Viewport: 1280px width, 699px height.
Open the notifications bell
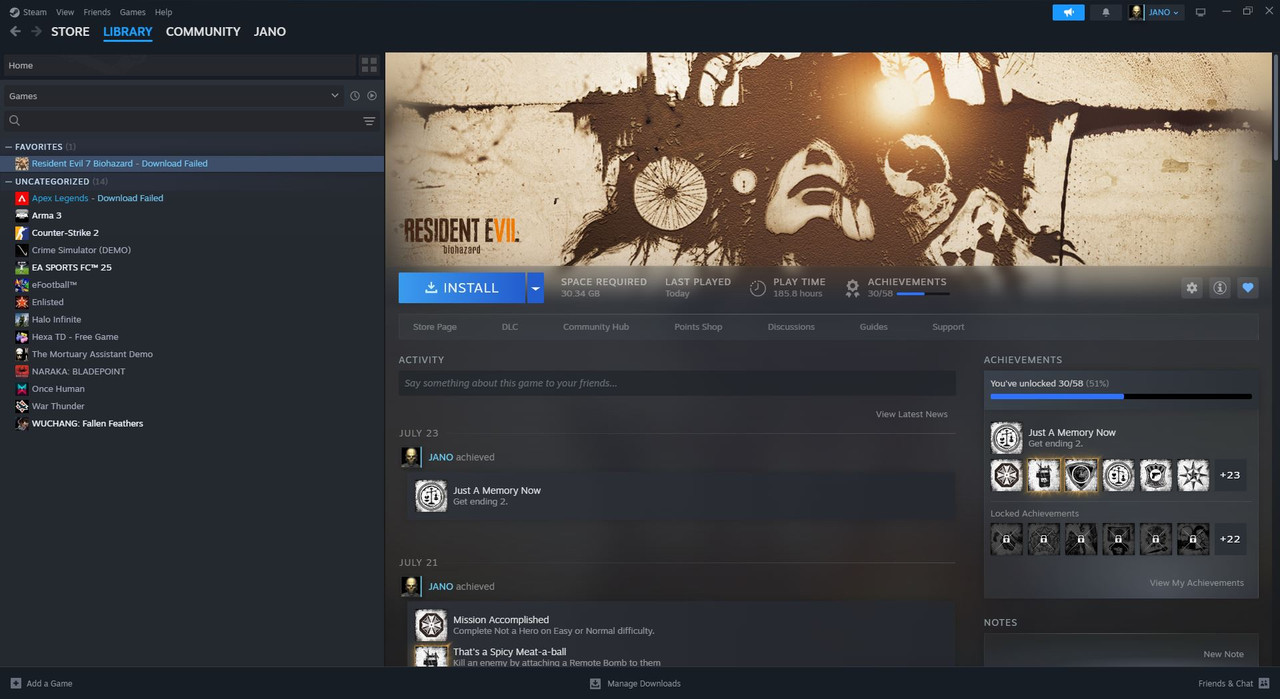pyautogui.click(x=1105, y=12)
